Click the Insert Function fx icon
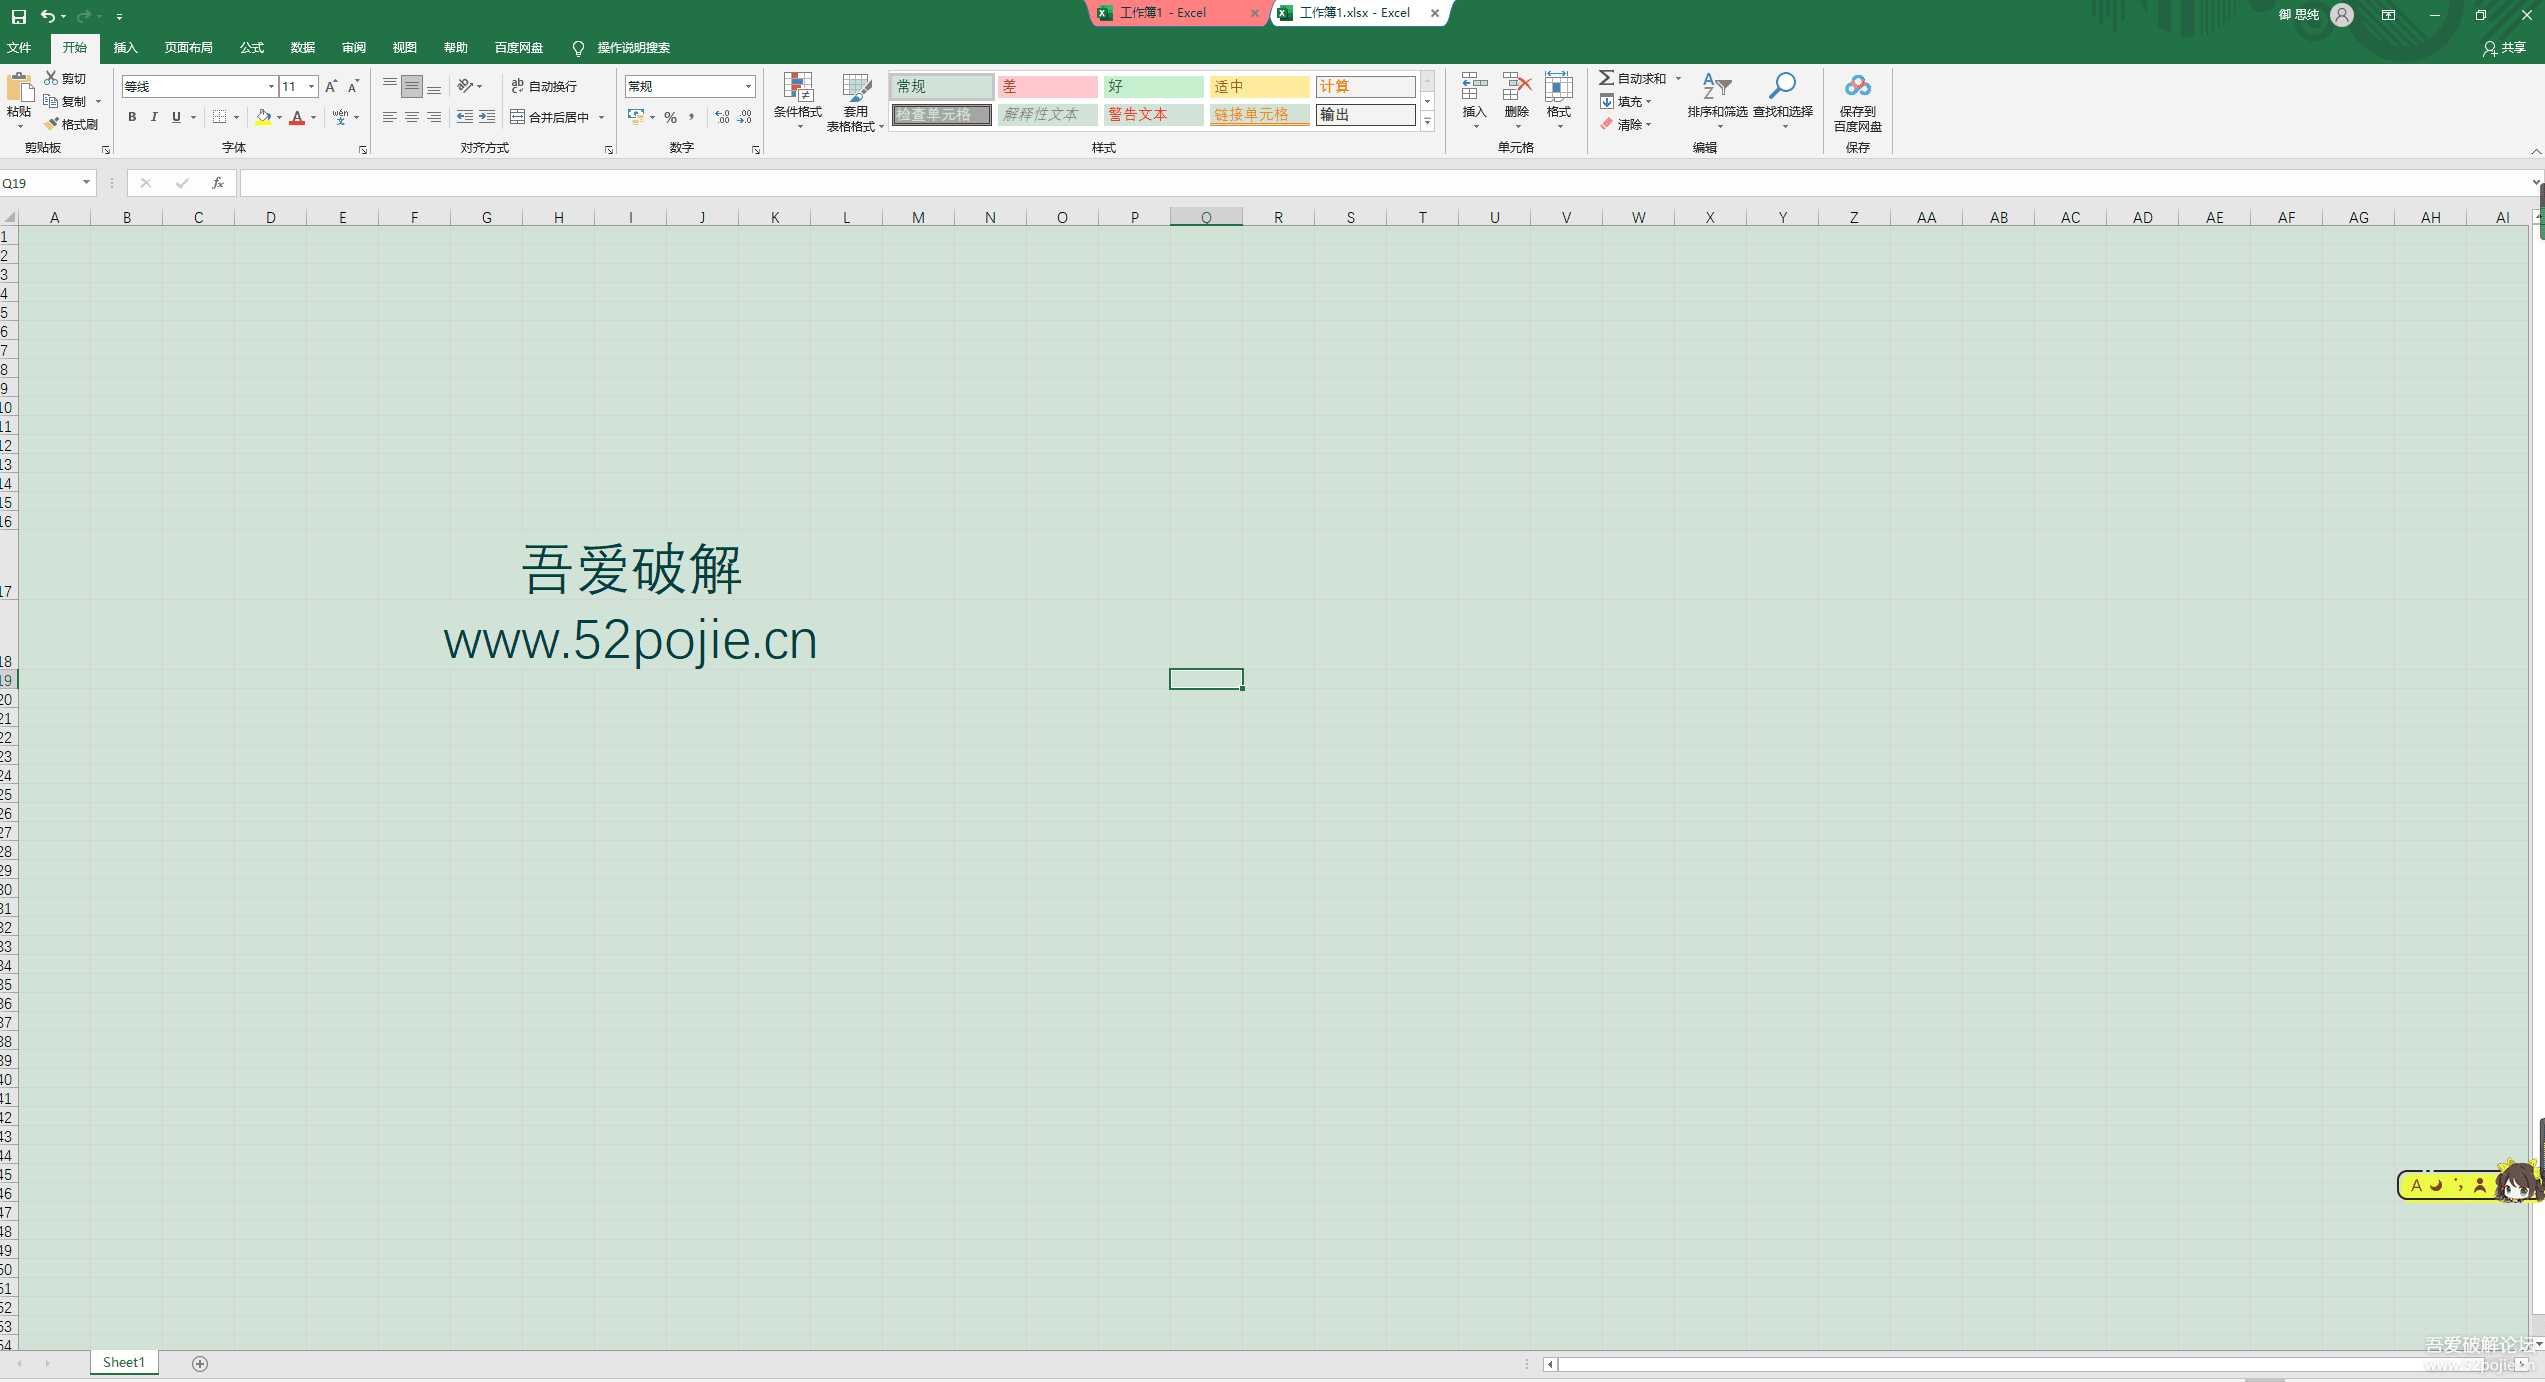 (217, 183)
